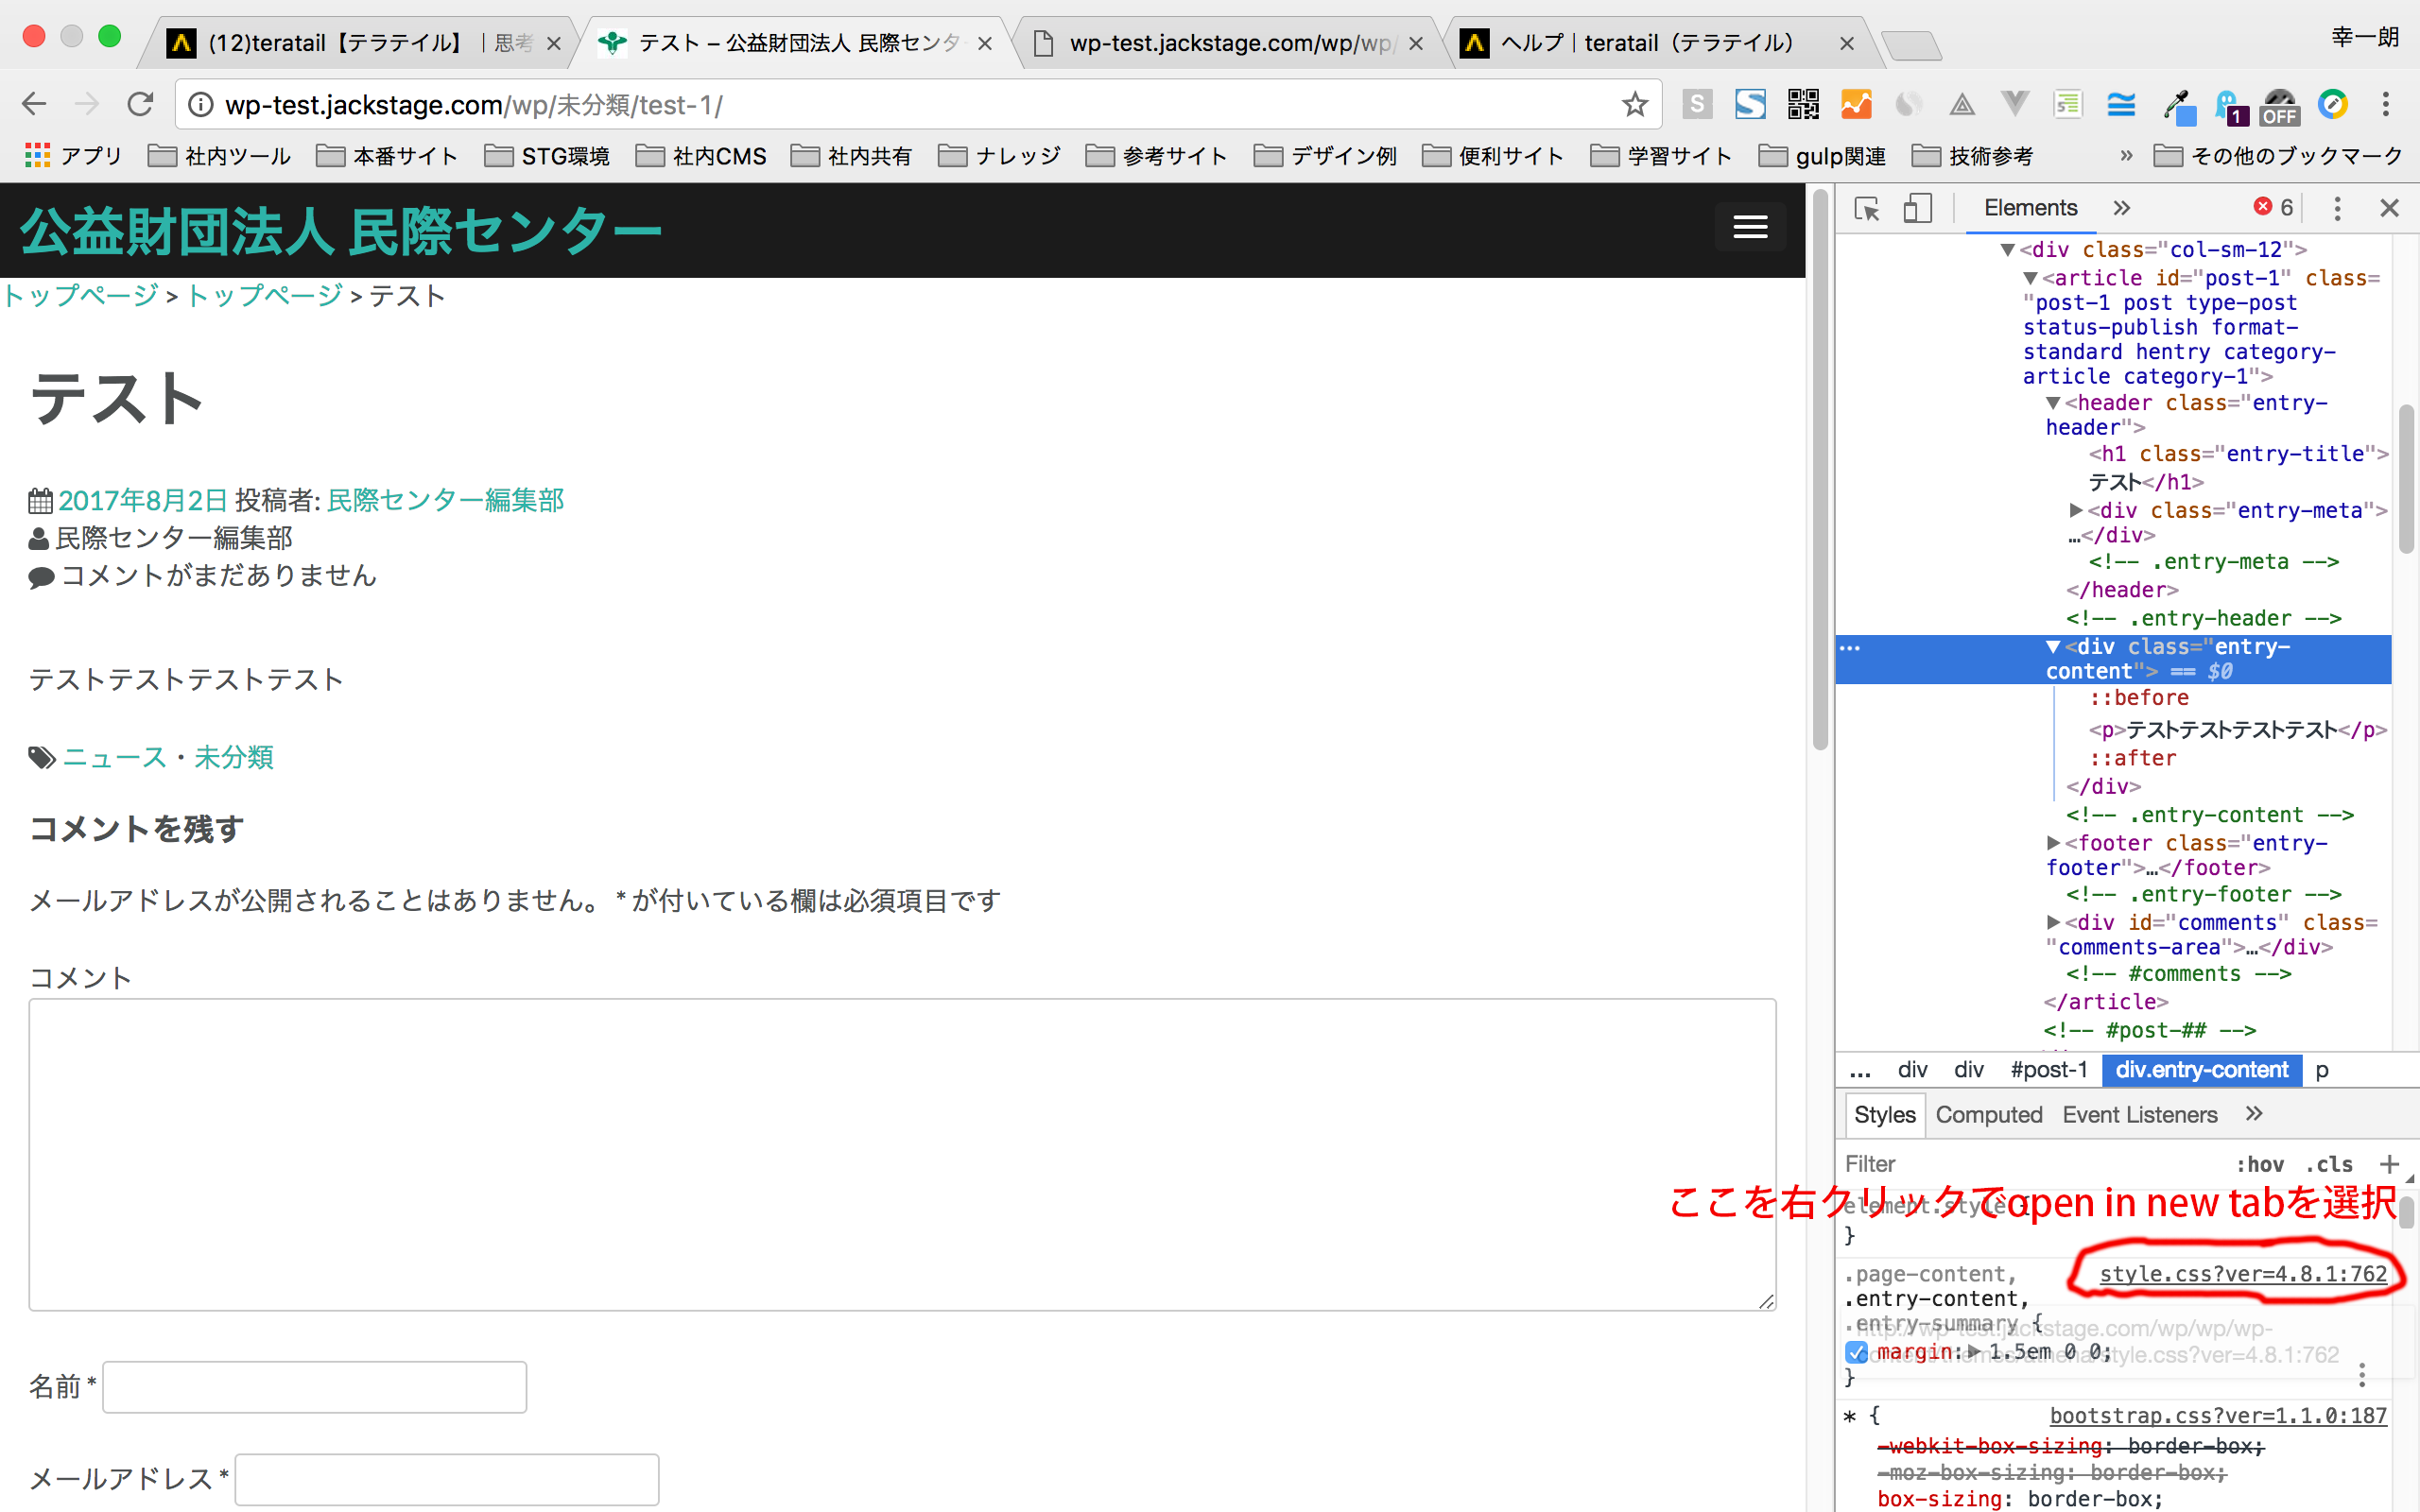Viewport: 2420px width, 1512px height.
Task: Switch to the Computed tab
Action: coord(1988,1114)
